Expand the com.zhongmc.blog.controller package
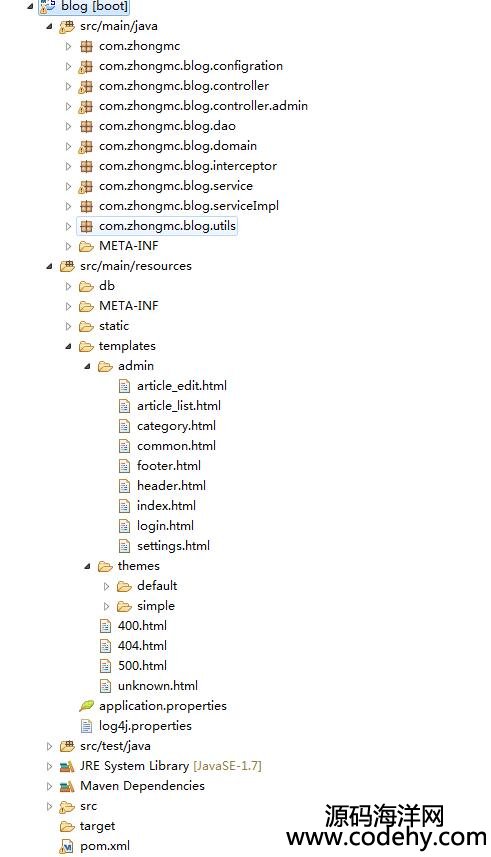The width and height of the screenshot is (491, 857). [x=68, y=86]
